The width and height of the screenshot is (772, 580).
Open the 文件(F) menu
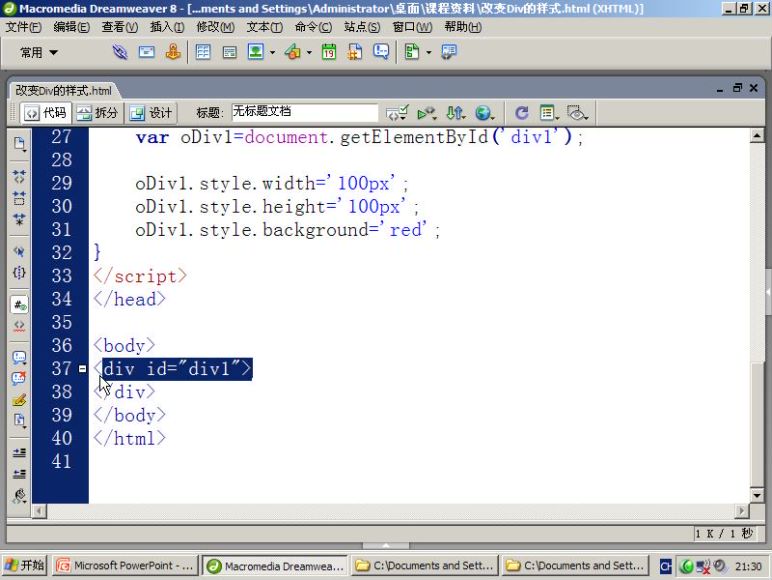pos(24,27)
